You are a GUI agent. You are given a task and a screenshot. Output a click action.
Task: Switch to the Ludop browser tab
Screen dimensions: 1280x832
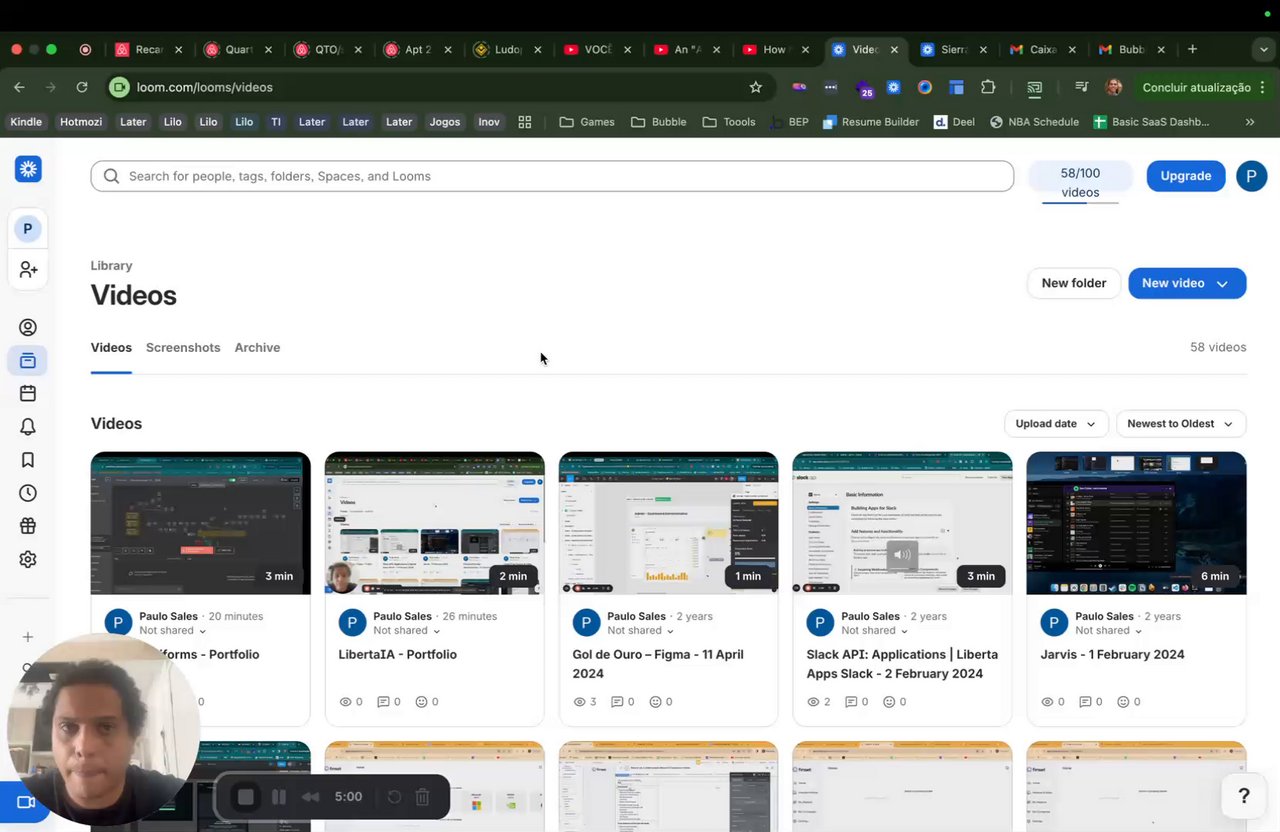pos(508,49)
